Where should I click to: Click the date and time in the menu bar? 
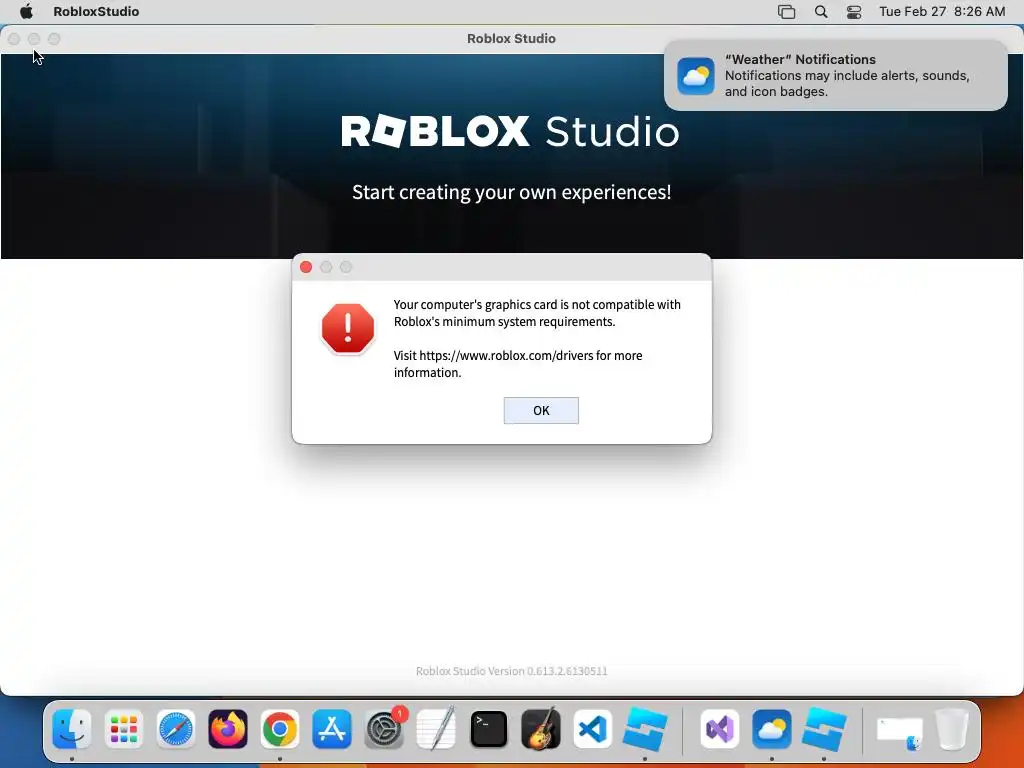942,11
